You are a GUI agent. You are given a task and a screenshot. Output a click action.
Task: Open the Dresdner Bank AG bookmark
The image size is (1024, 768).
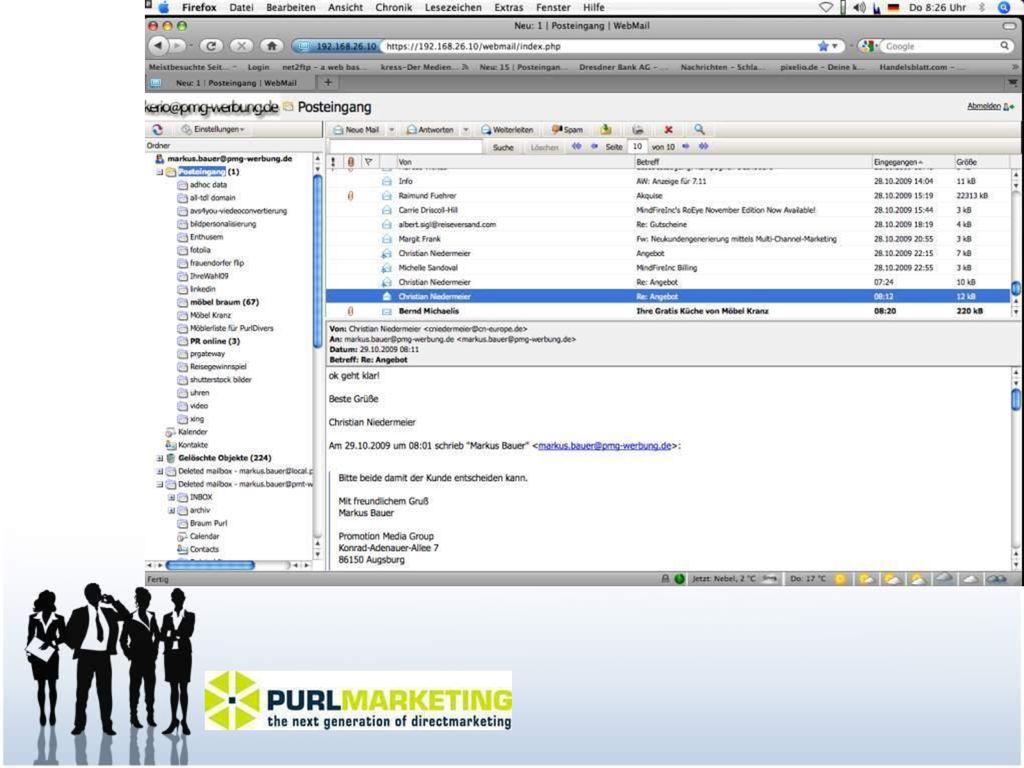pyautogui.click(x=622, y=67)
